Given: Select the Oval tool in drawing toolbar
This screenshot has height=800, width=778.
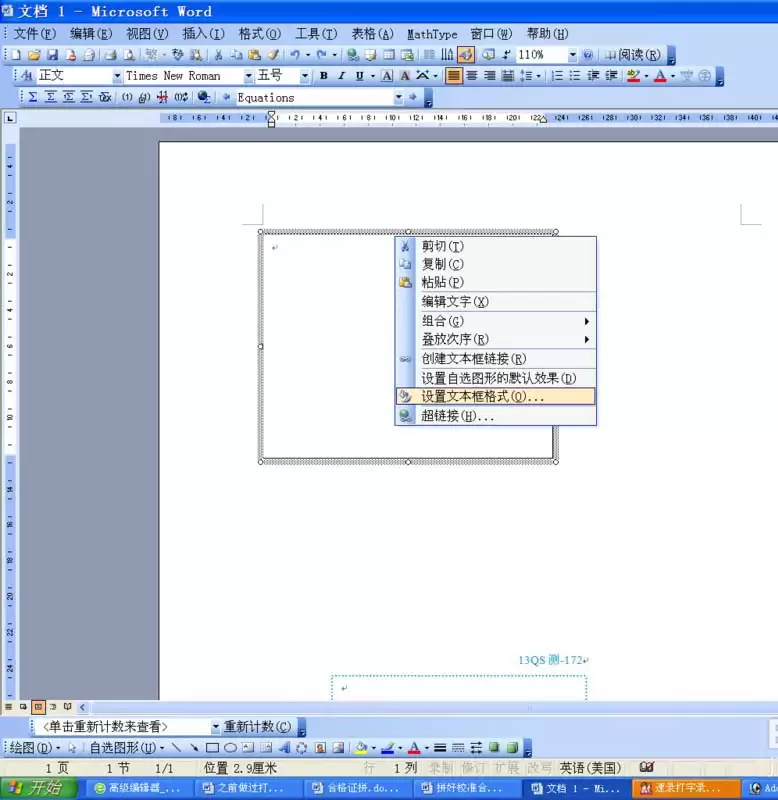Looking at the screenshot, I should (x=231, y=748).
